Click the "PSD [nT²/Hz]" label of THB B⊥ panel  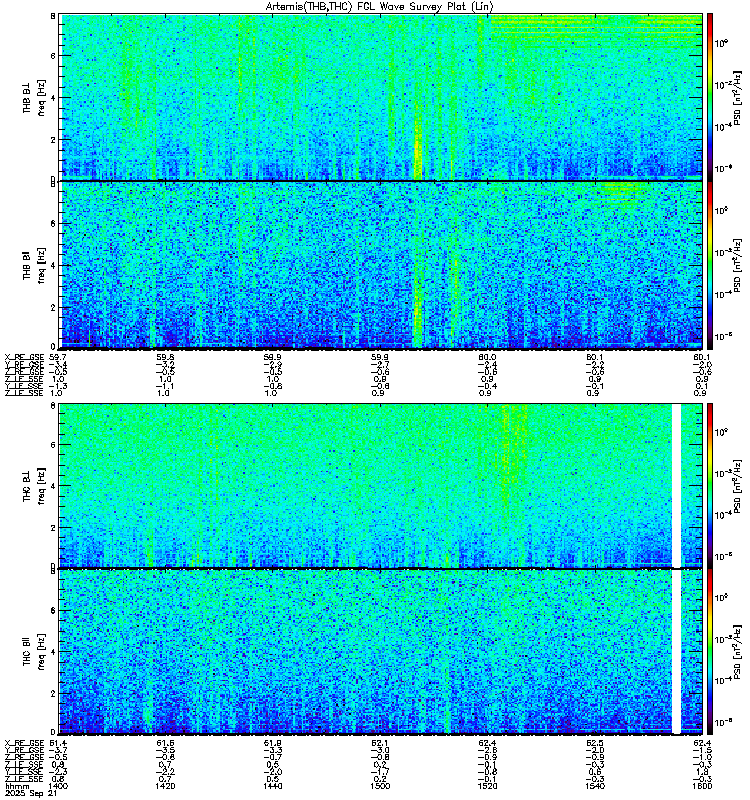pyautogui.click(x=737, y=98)
